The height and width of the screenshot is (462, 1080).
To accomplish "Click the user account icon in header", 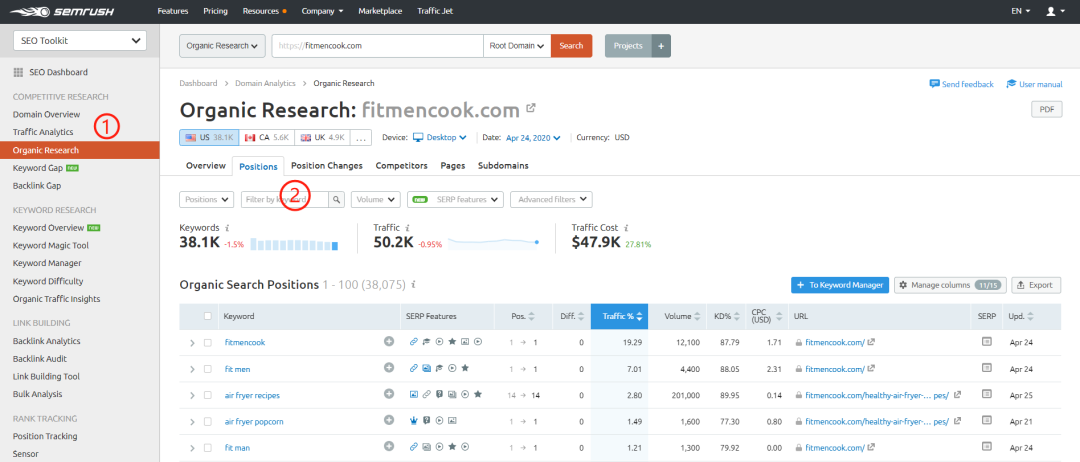I will click(x=1051, y=11).
